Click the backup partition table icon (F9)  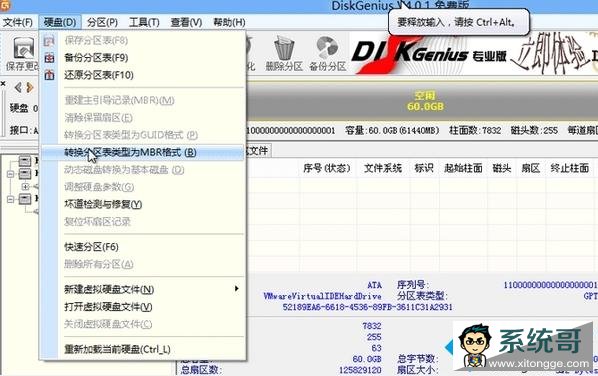[49, 58]
